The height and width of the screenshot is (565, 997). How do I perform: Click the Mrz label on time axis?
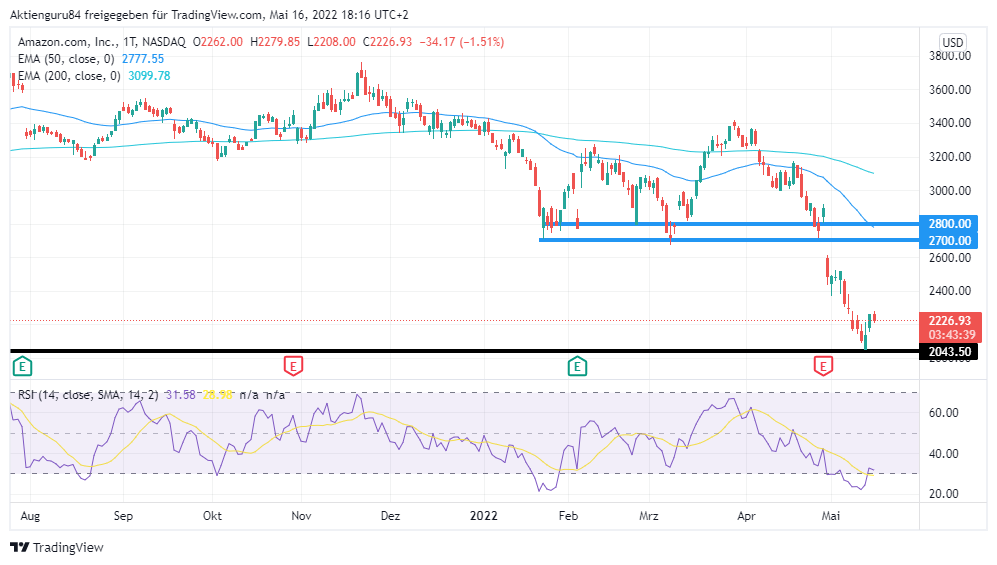pyautogui.click(x=649, y=516)
